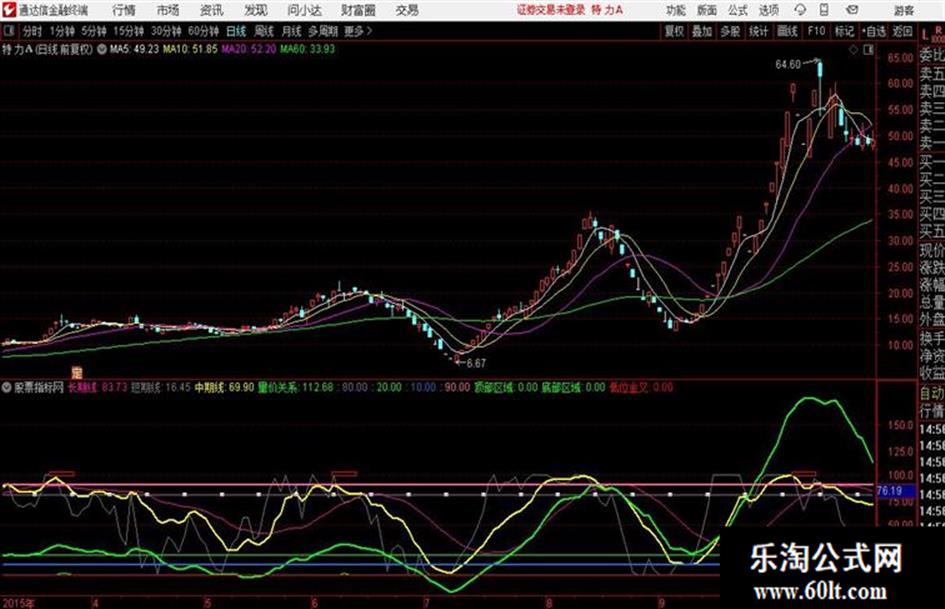Click the 标记 toolbar button
Image resolution: width=945 pixels, height=609 pixels.
(x=844, y=31)
